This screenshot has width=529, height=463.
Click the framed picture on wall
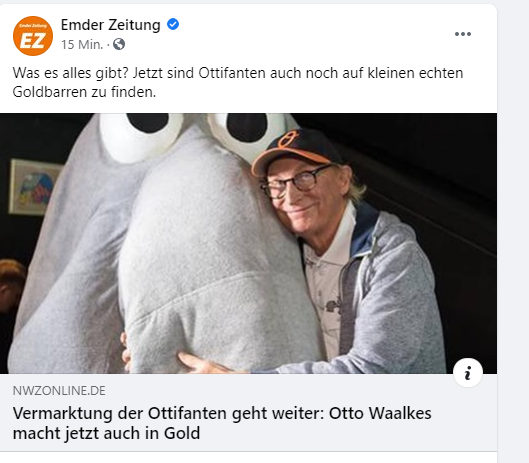point(34,187)
